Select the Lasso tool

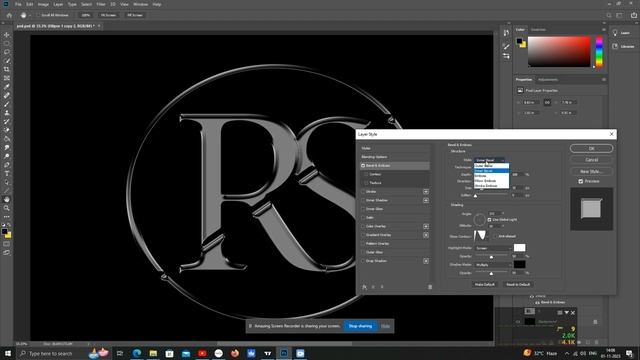tap(7, 52)
